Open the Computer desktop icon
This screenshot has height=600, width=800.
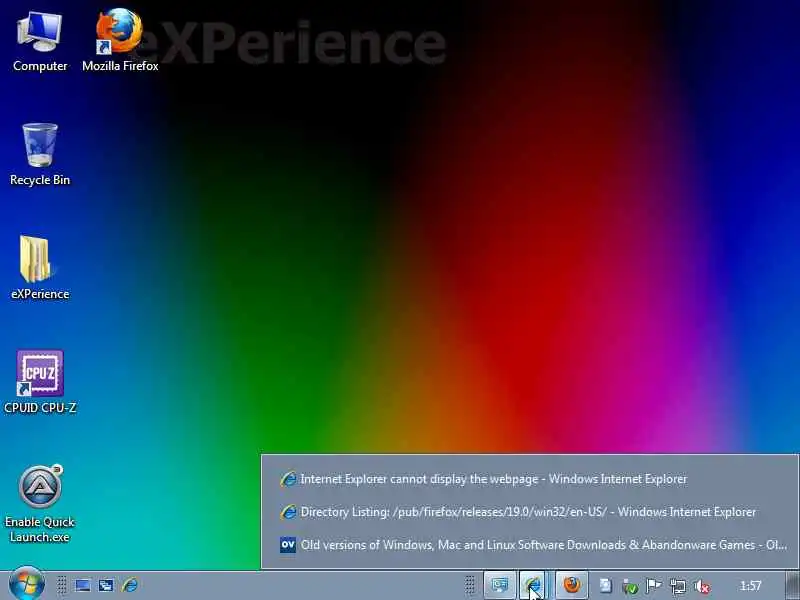coord(40,41)
